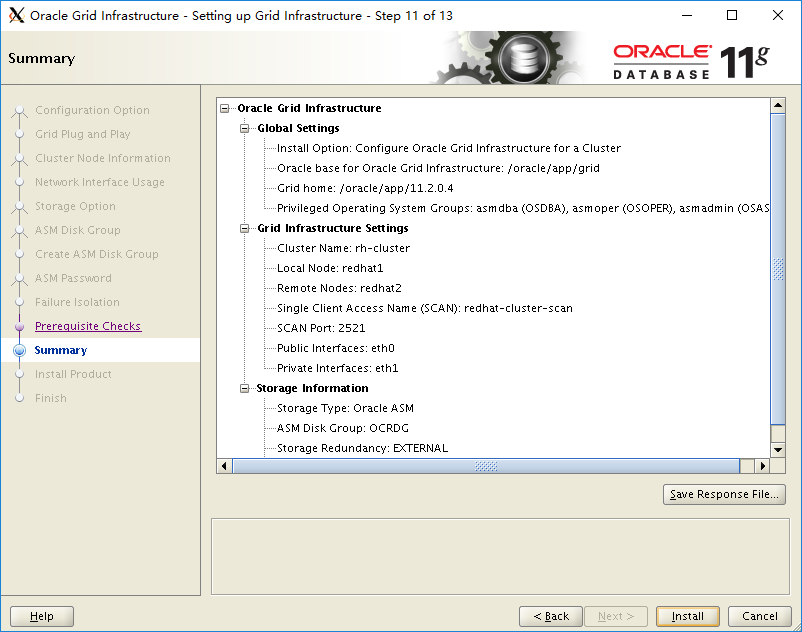Select the Finish step in sidebar
Viewport: 802px width, 632px height.
(x=51, y=398)
